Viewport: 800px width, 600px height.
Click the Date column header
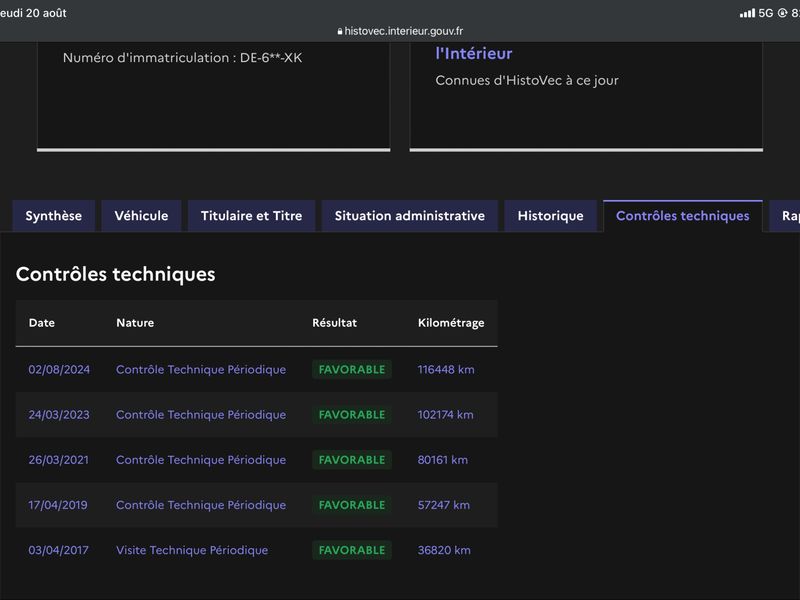(42, 323)
